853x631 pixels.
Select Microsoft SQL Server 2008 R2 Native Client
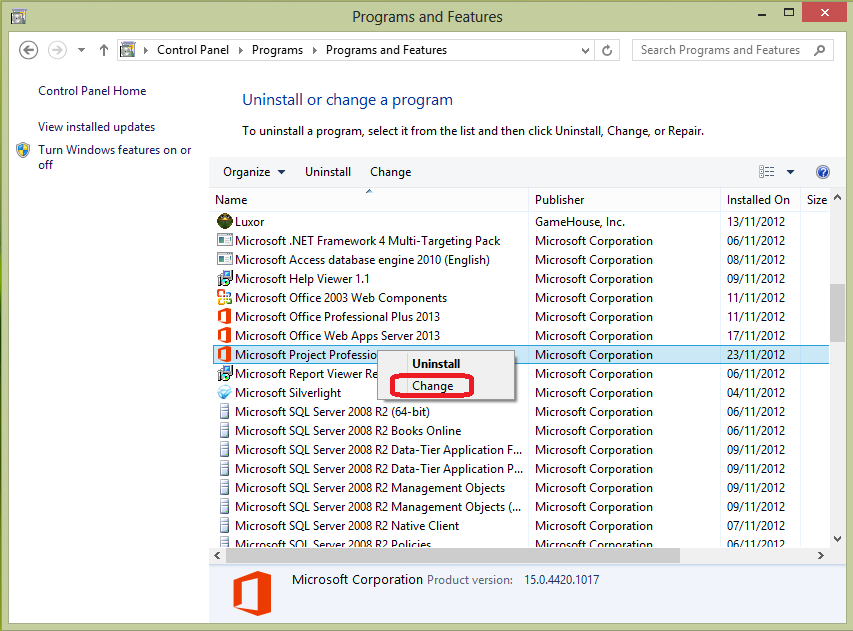(347, 526)
